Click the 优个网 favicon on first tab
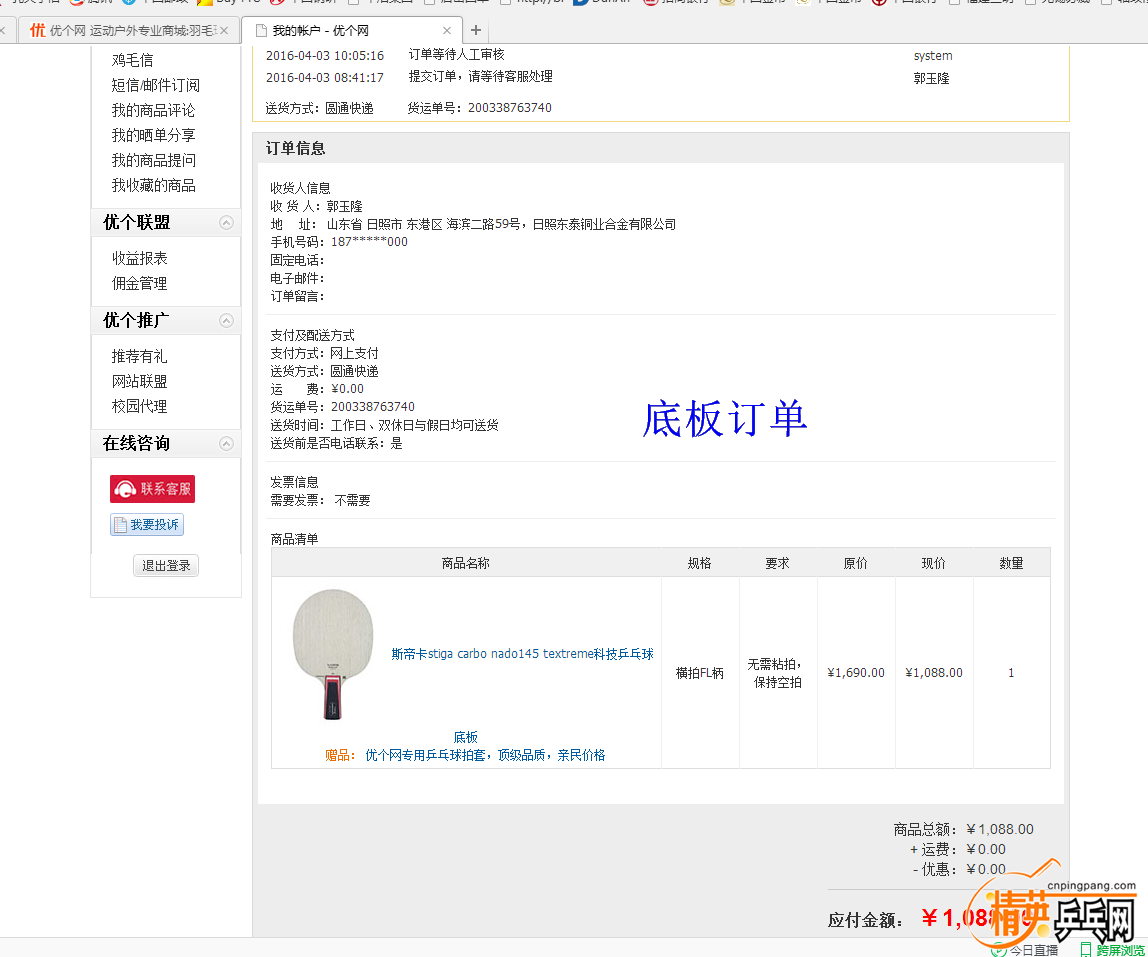This screenshot has width=1148, height=957. [x=37, y=30]
